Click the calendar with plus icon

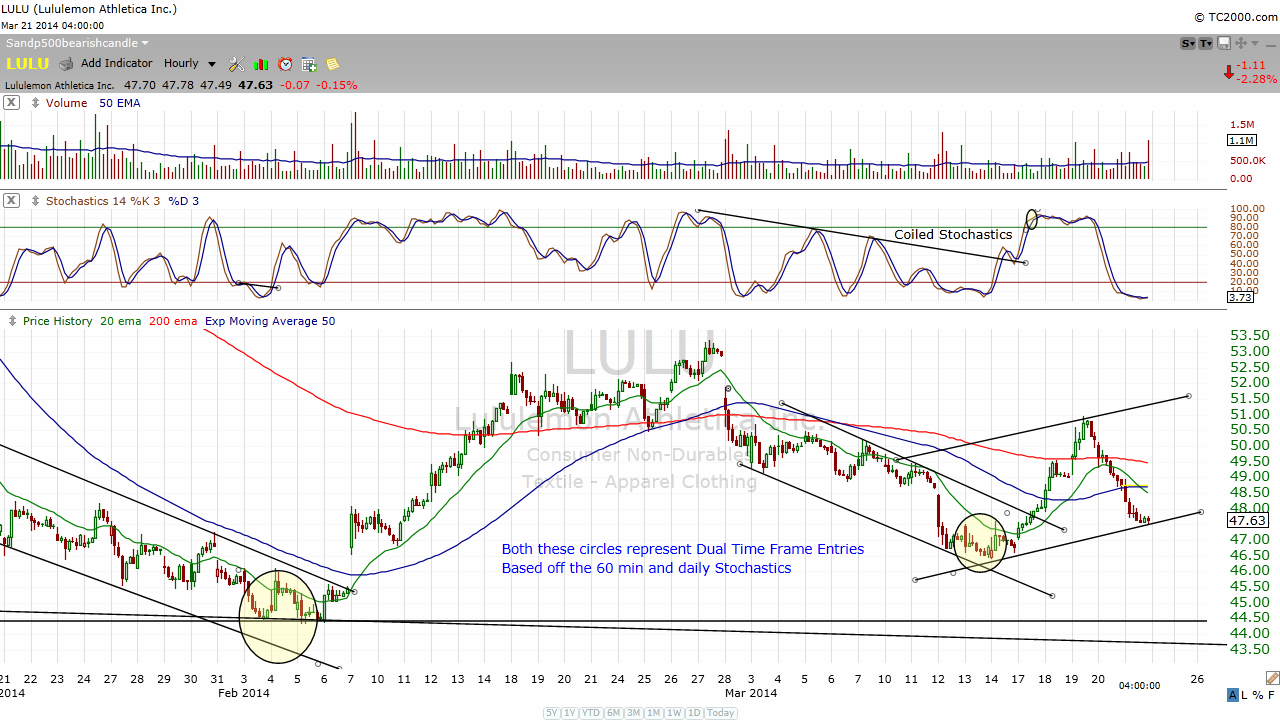309,64
